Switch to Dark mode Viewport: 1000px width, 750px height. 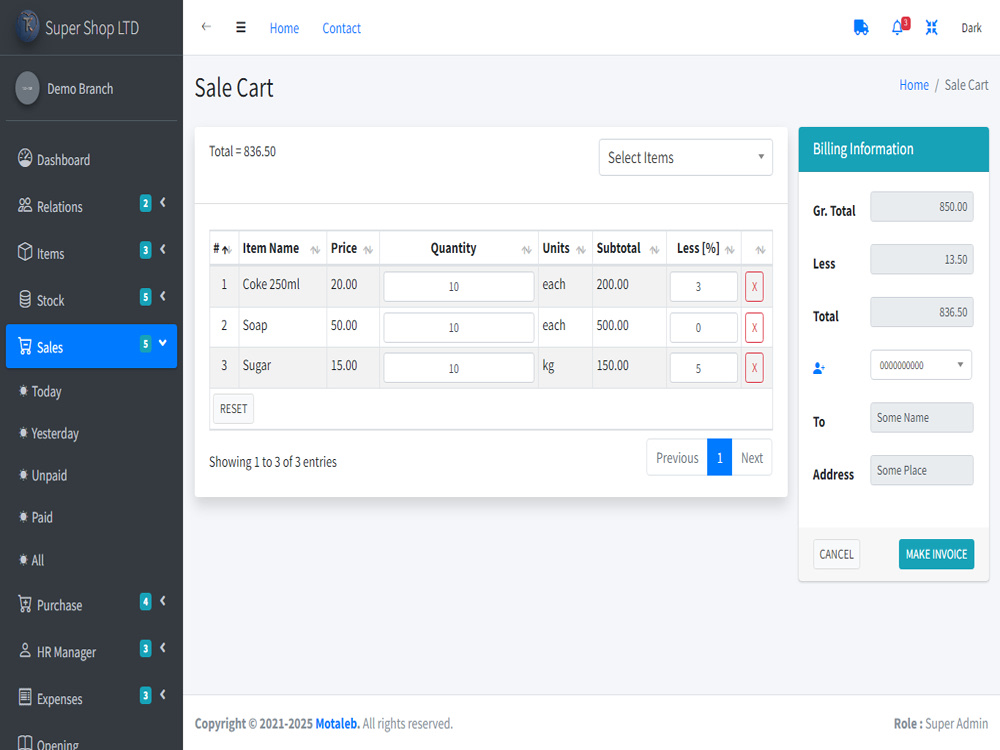coord(971,27)
